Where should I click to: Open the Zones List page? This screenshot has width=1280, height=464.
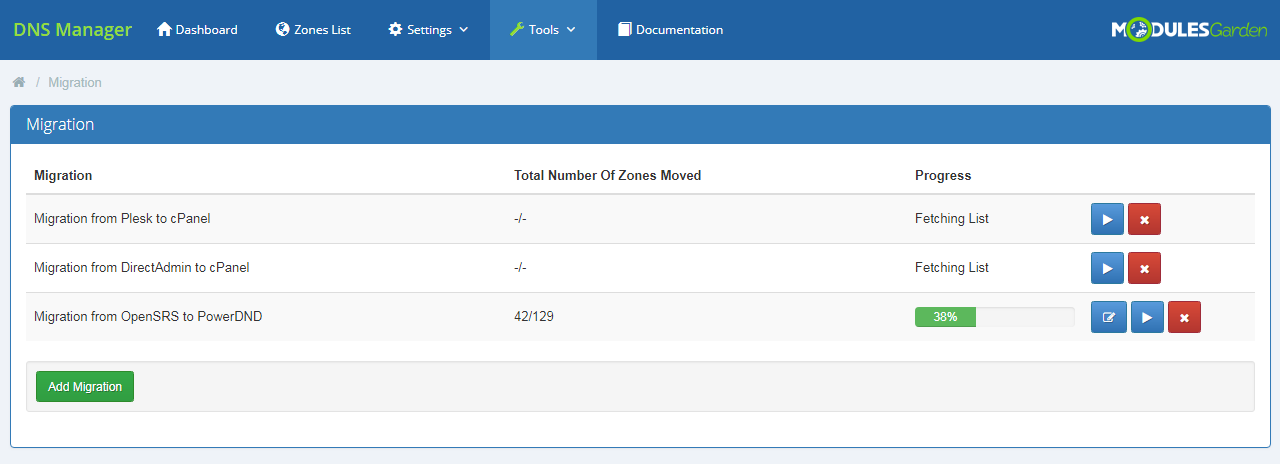313,30
